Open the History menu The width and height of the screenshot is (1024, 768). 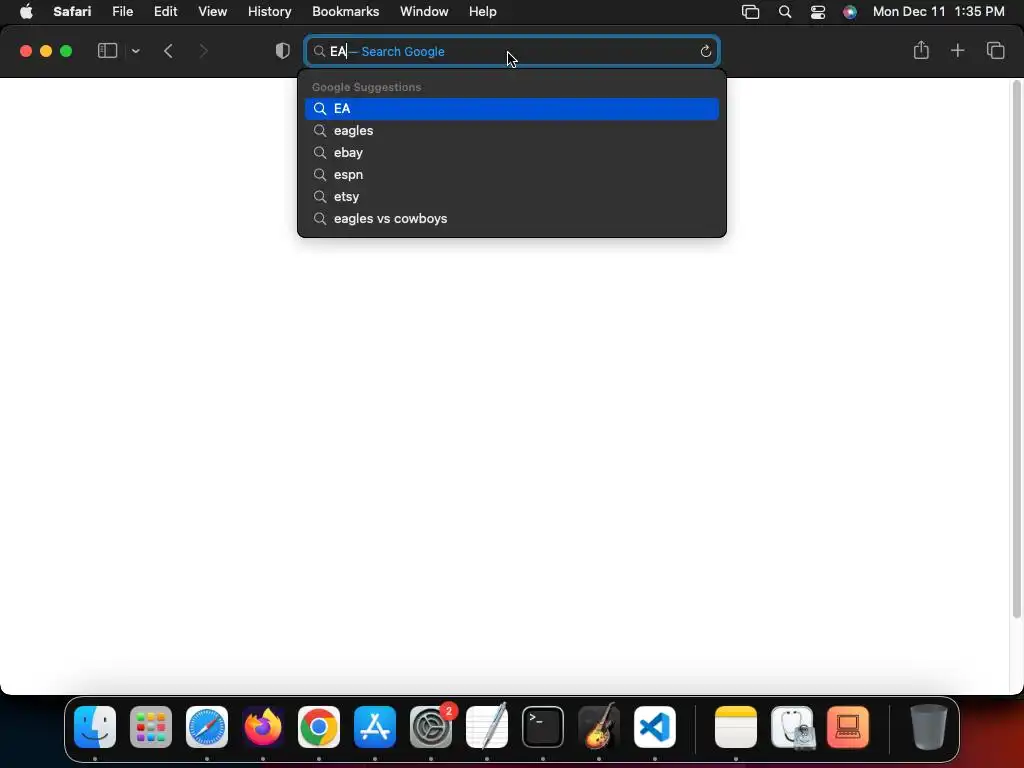(269, 12)
